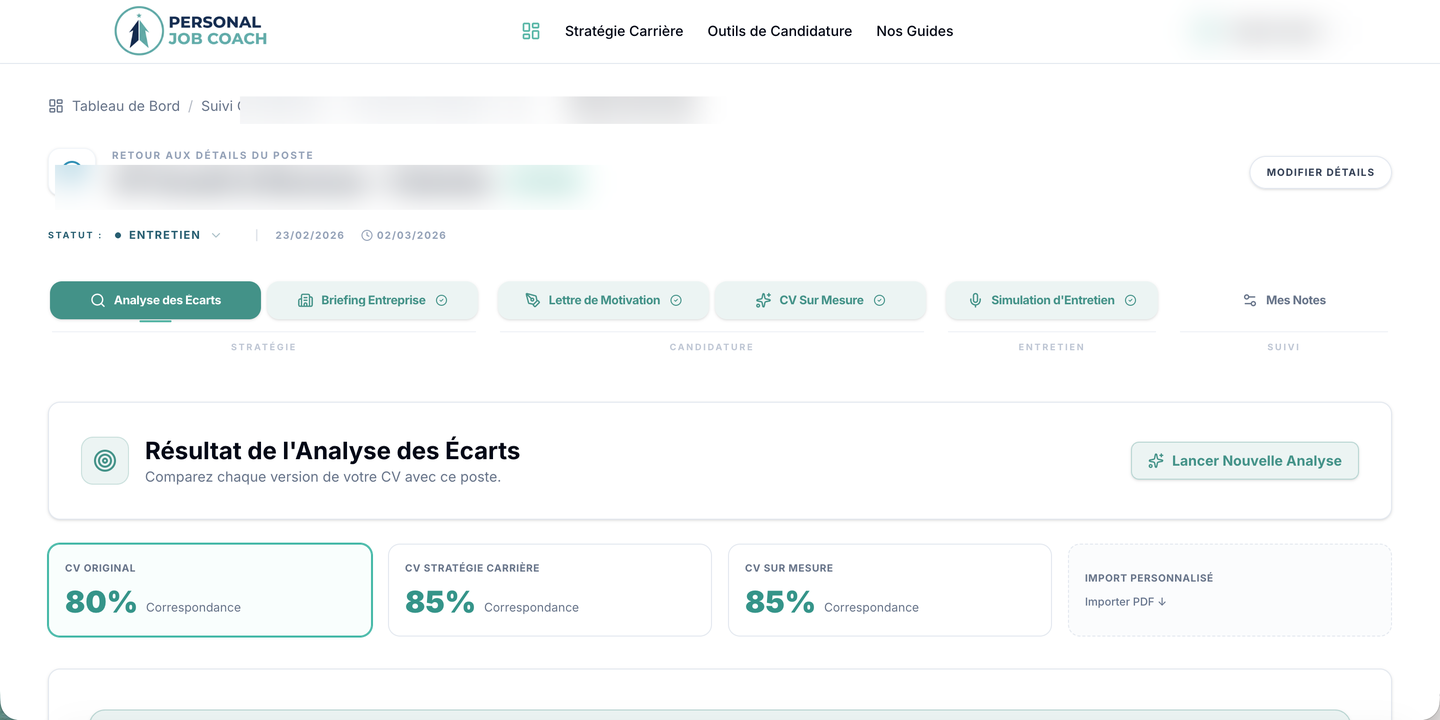Screen dimensions: 1440x720
Task: Open the Nos Guides menu
Action: click(x=915, y=31)
